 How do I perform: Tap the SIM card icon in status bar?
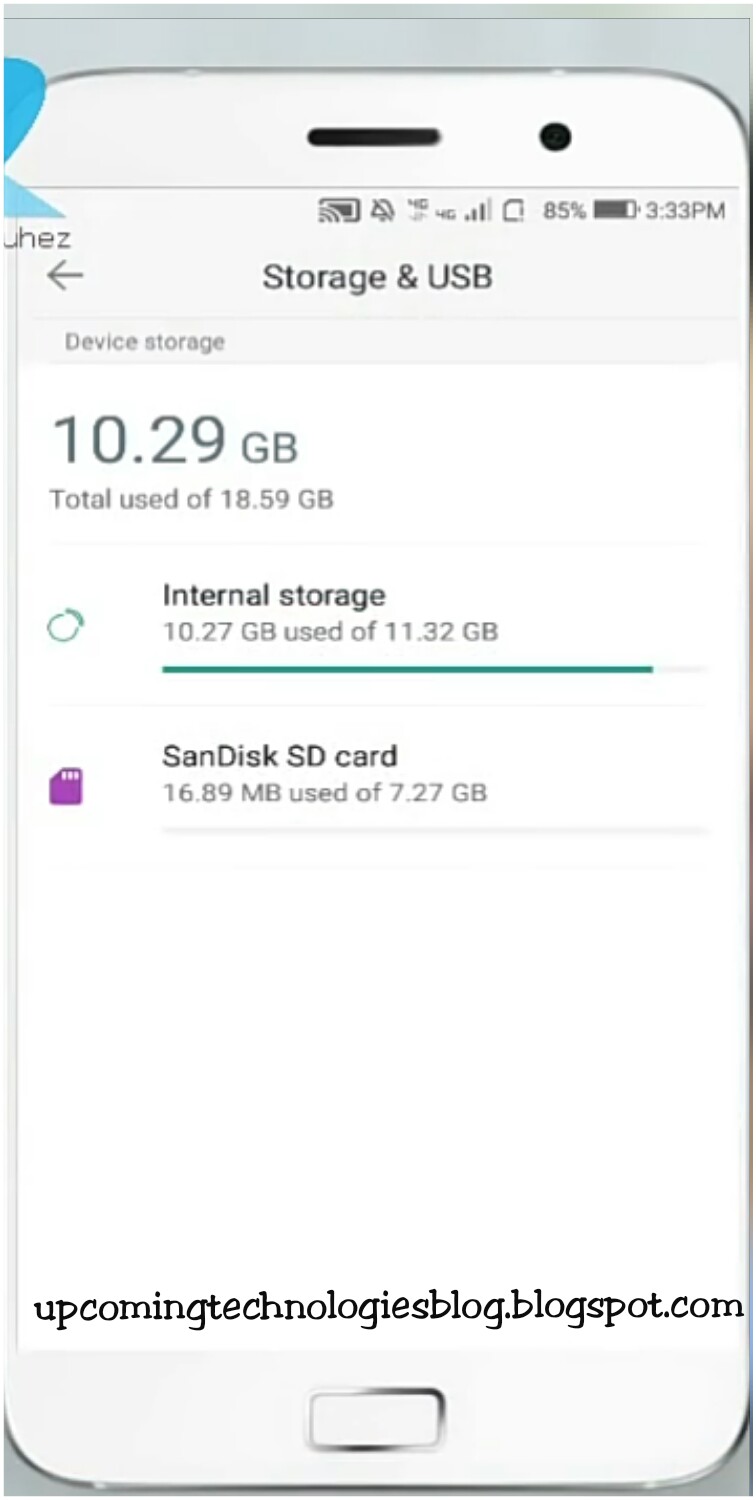coord(516,210)
